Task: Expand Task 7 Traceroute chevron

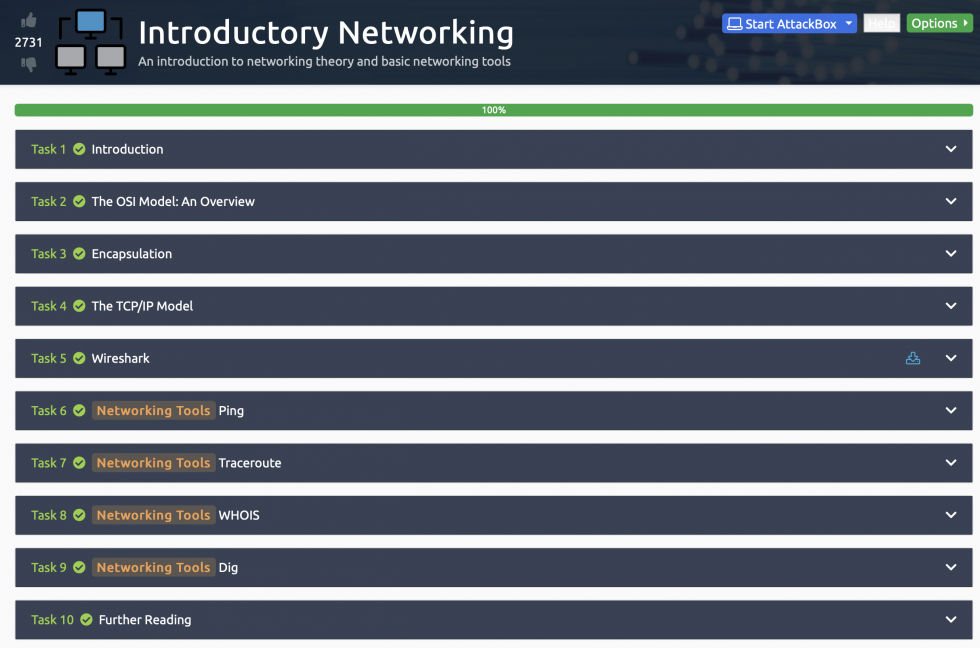Action: tap(951, 462)
